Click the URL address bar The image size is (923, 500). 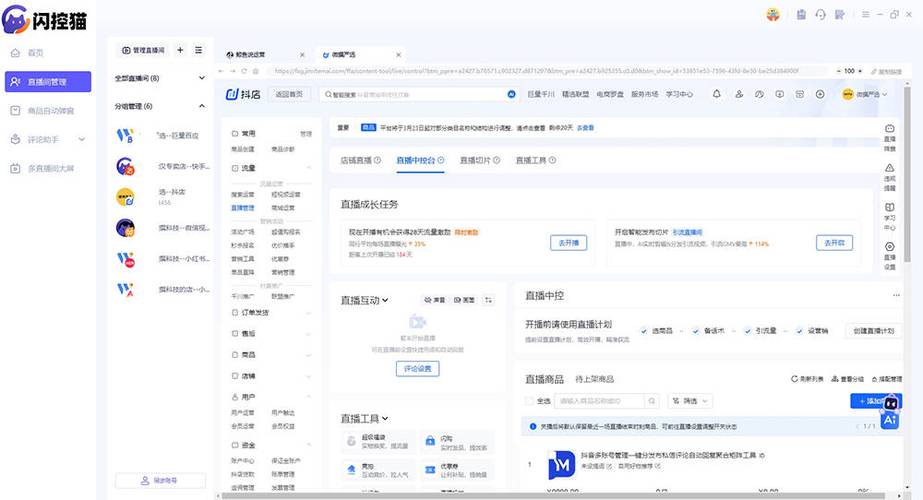536,71
